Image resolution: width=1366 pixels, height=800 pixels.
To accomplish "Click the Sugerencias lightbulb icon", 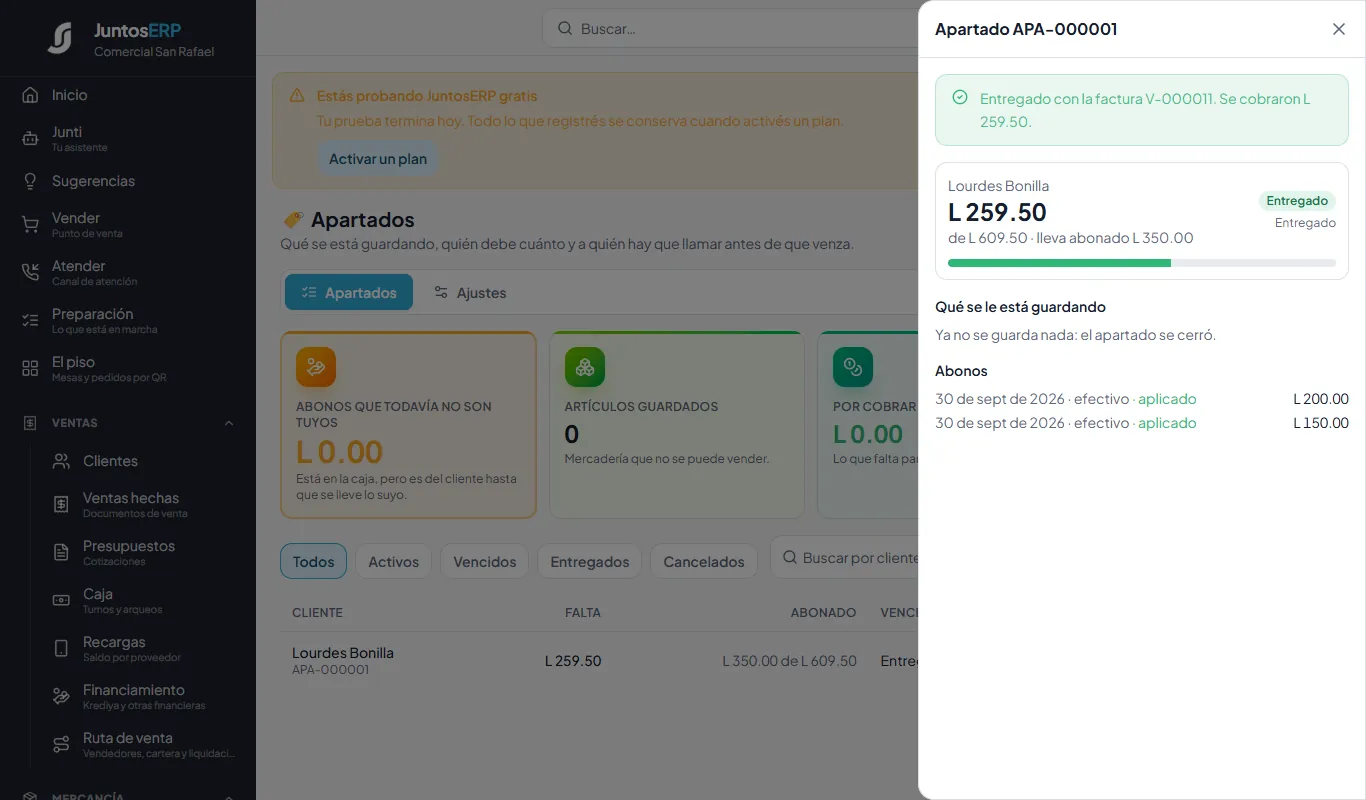I will tap(30, 181).
